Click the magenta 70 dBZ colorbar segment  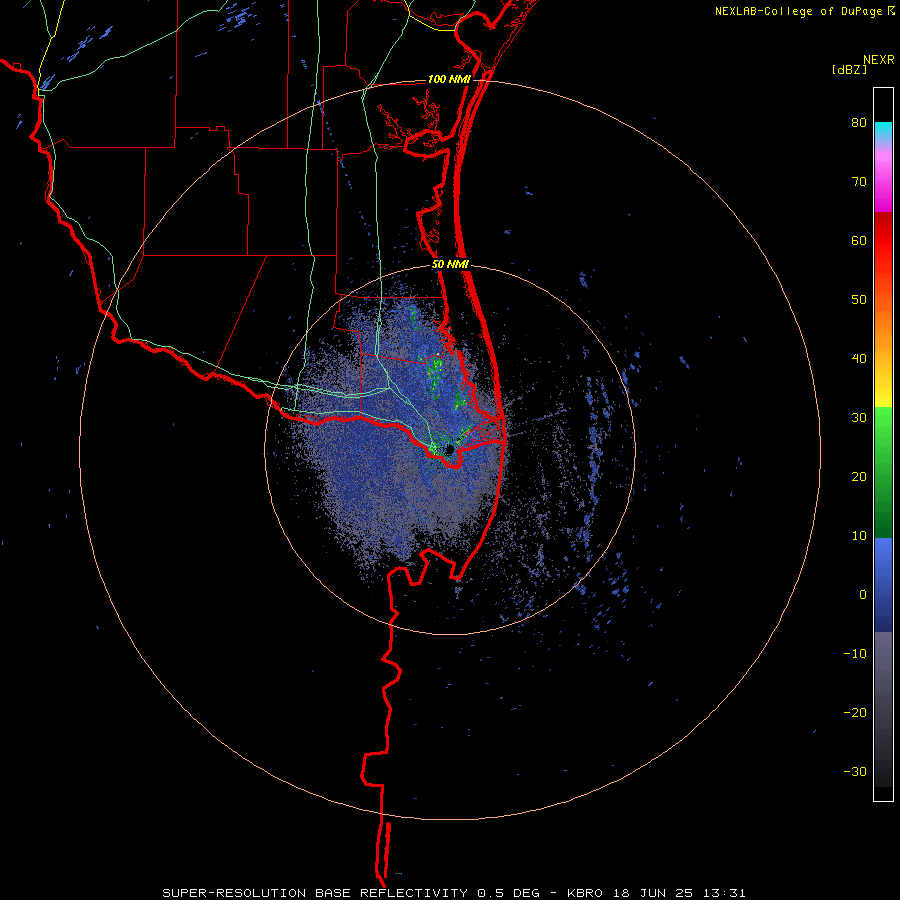[883, 182]
